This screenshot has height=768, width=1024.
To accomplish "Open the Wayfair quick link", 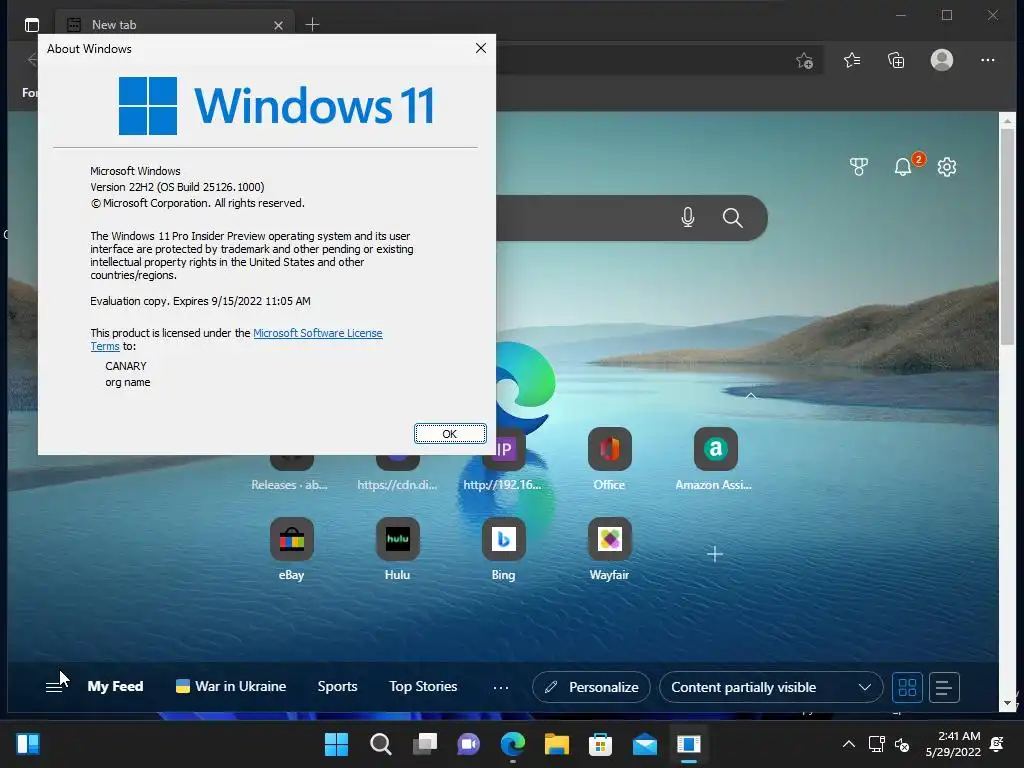I will point(609,550).
